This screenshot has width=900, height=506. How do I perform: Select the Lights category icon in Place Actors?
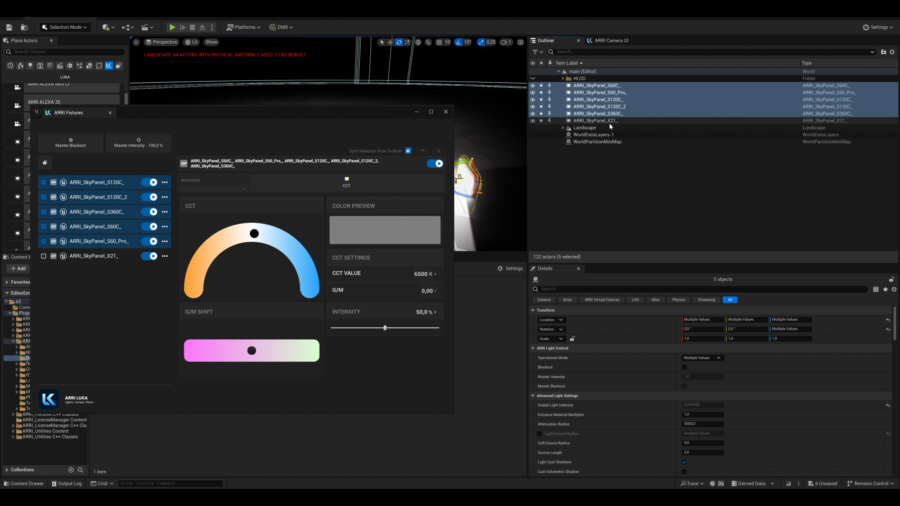coord(30,66)
